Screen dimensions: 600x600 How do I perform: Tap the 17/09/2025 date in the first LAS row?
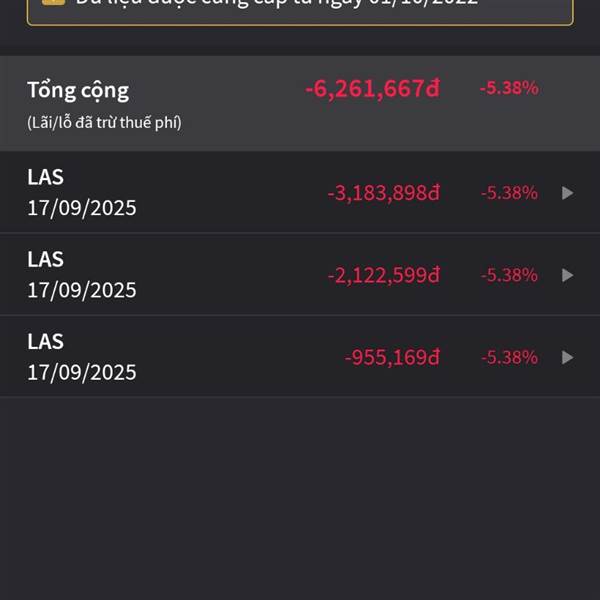(82, 208)
